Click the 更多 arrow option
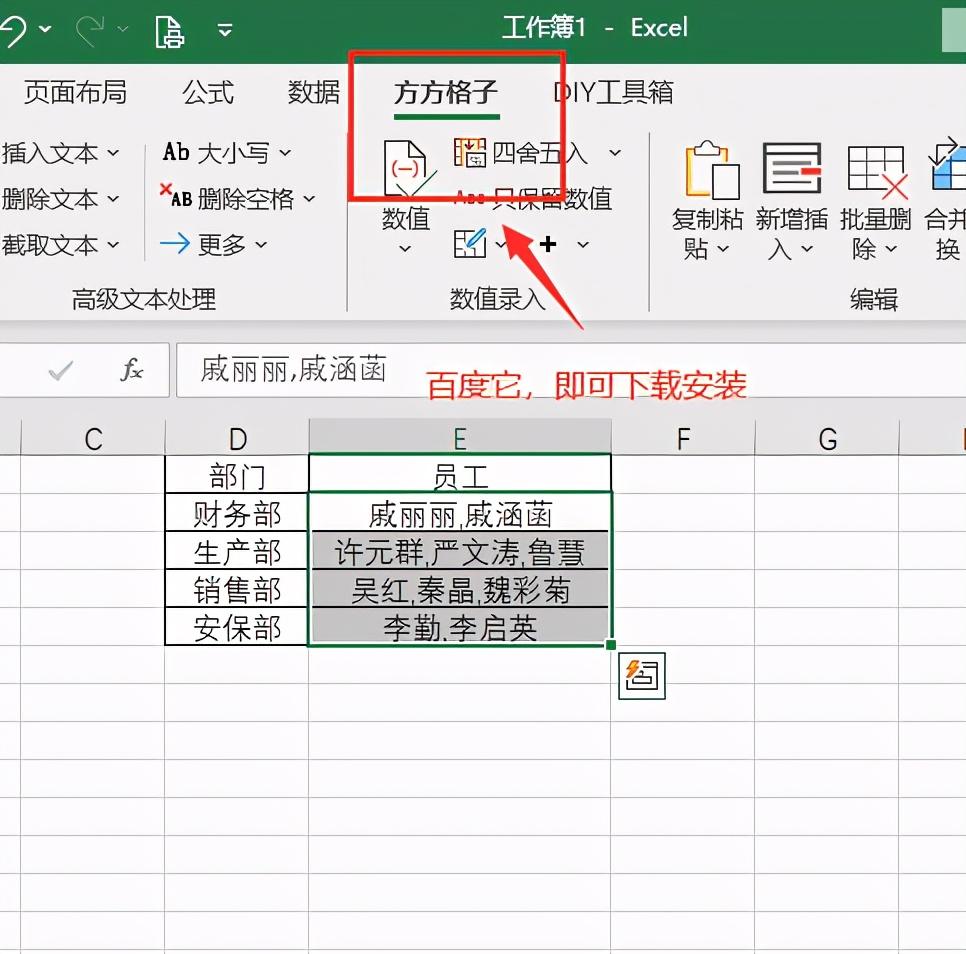The height and width of the screenshot is (954, 966). 214,245
